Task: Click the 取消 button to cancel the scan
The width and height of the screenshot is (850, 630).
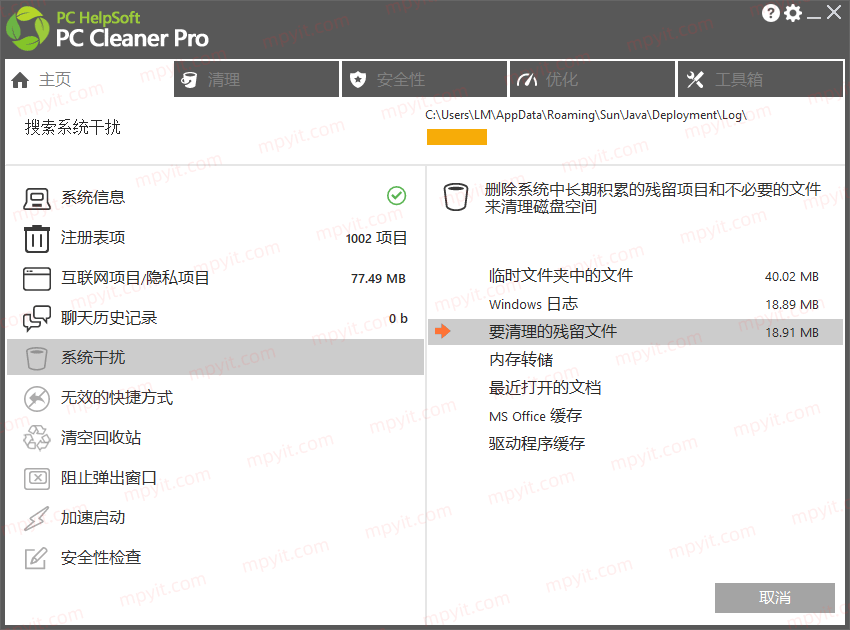Action: (775, 597)
